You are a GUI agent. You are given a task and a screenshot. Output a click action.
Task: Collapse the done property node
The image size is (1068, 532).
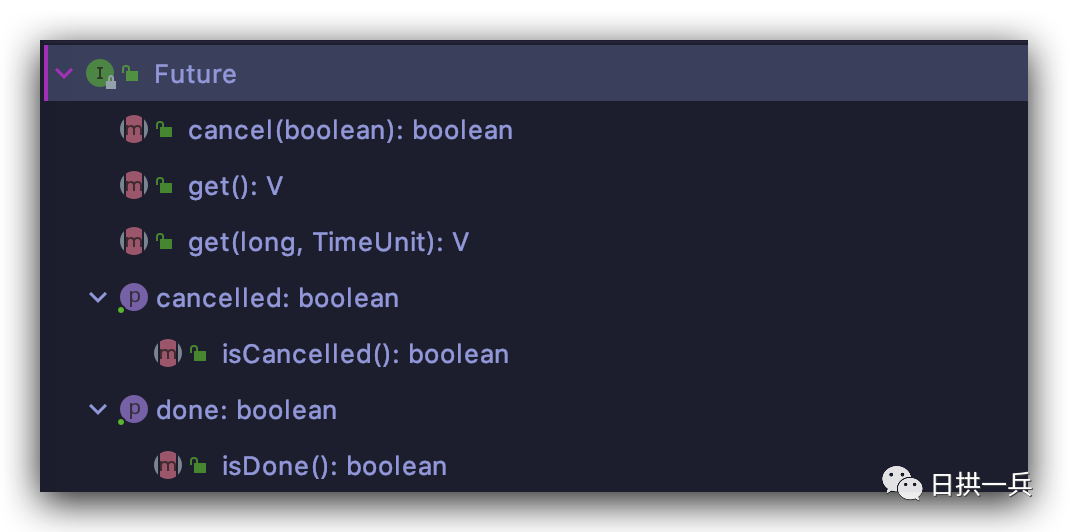pos(99,409)
